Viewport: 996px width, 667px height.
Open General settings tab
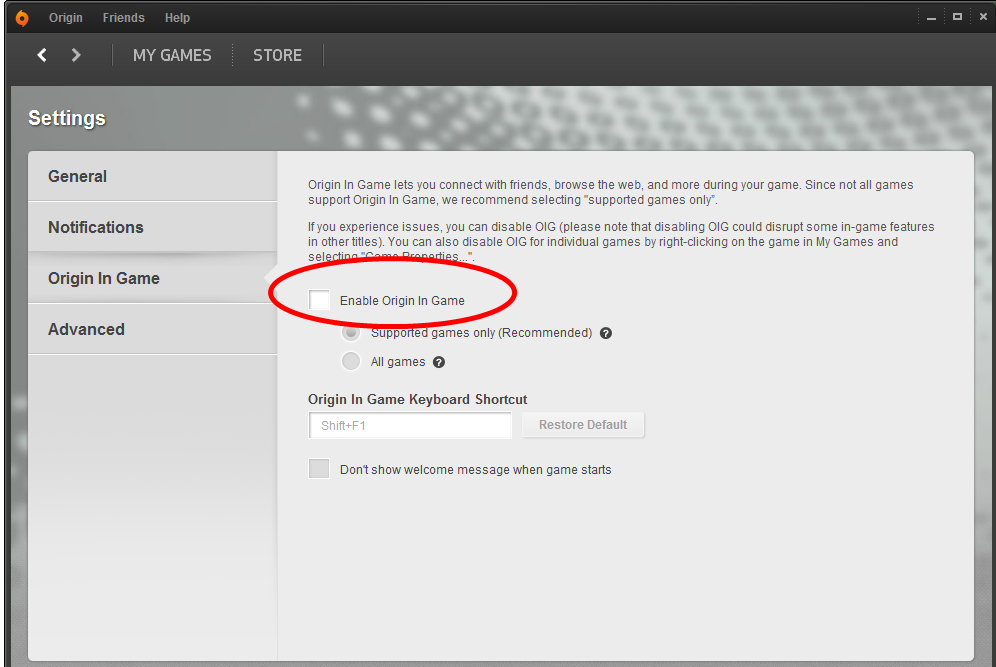(x=152, y=176)
